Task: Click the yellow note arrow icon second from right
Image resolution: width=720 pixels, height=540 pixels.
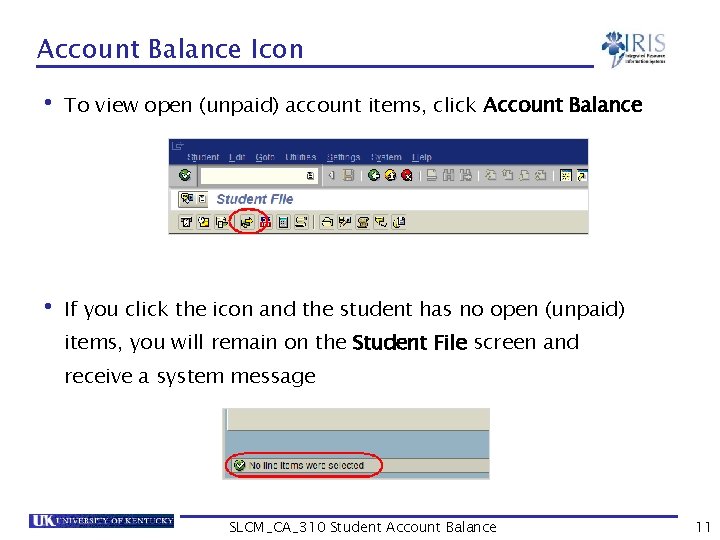Action: (381, 222)
